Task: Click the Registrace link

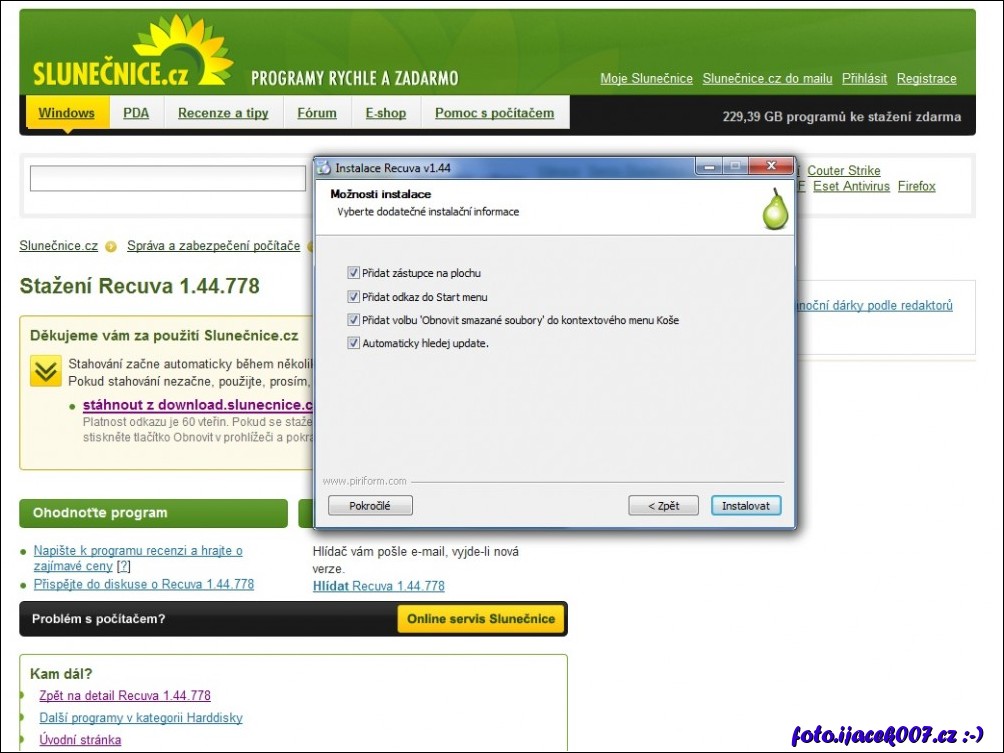Action: coord(926,79)
